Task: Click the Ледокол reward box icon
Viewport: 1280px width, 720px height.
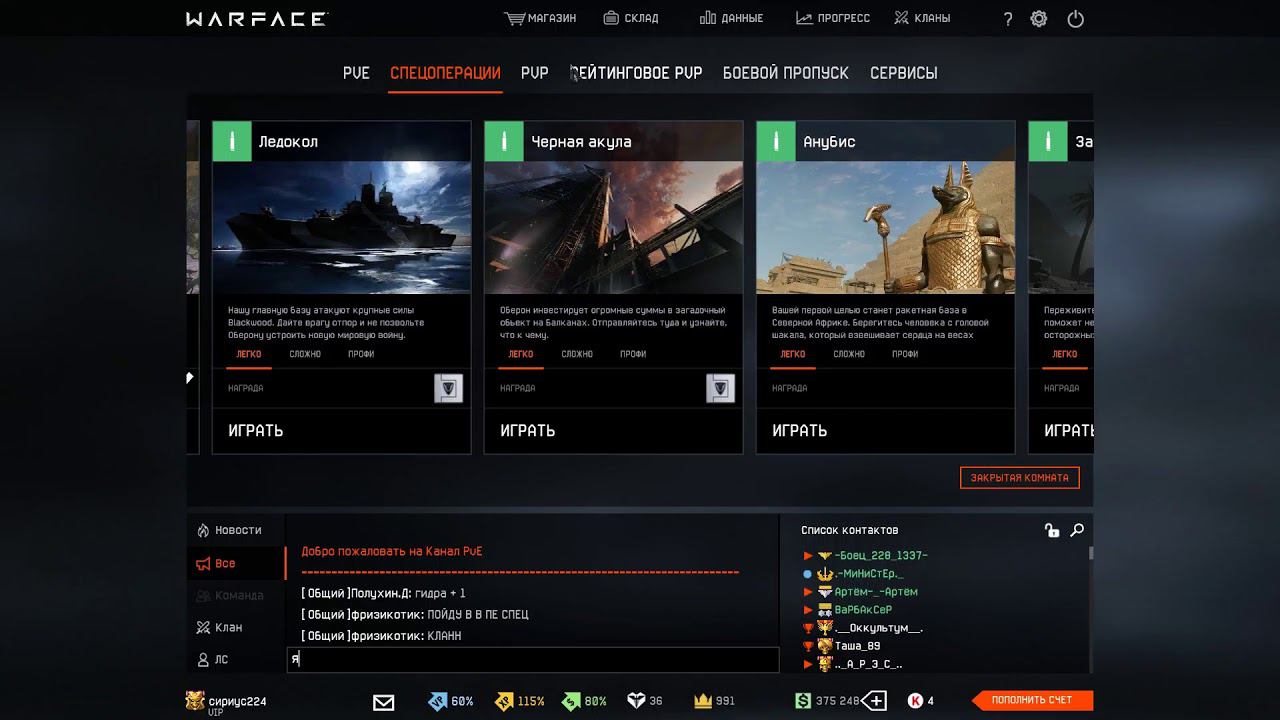Action: (449, 388)
